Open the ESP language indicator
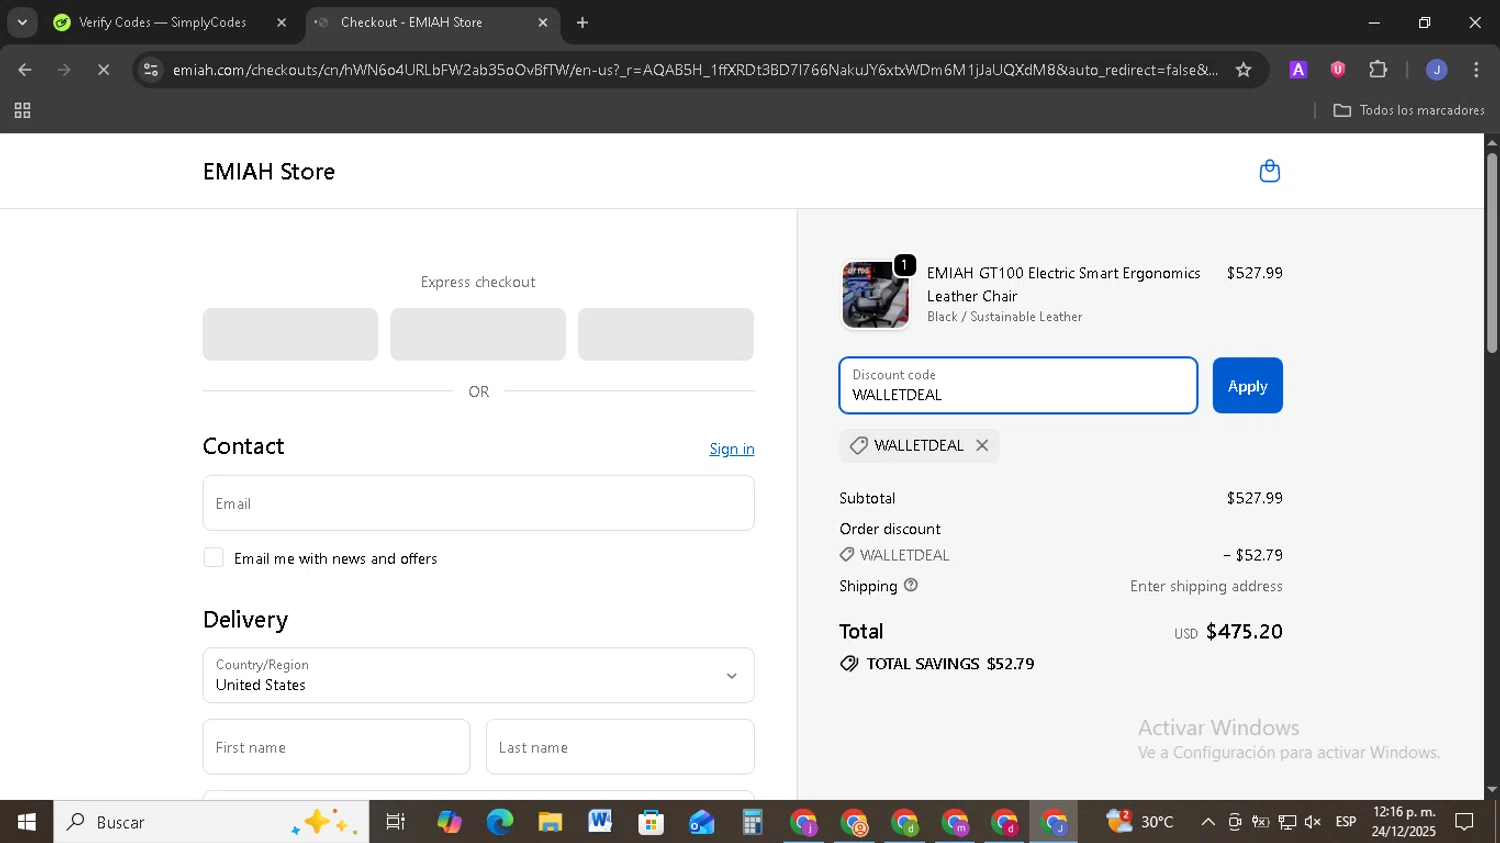 (1346, 822)
